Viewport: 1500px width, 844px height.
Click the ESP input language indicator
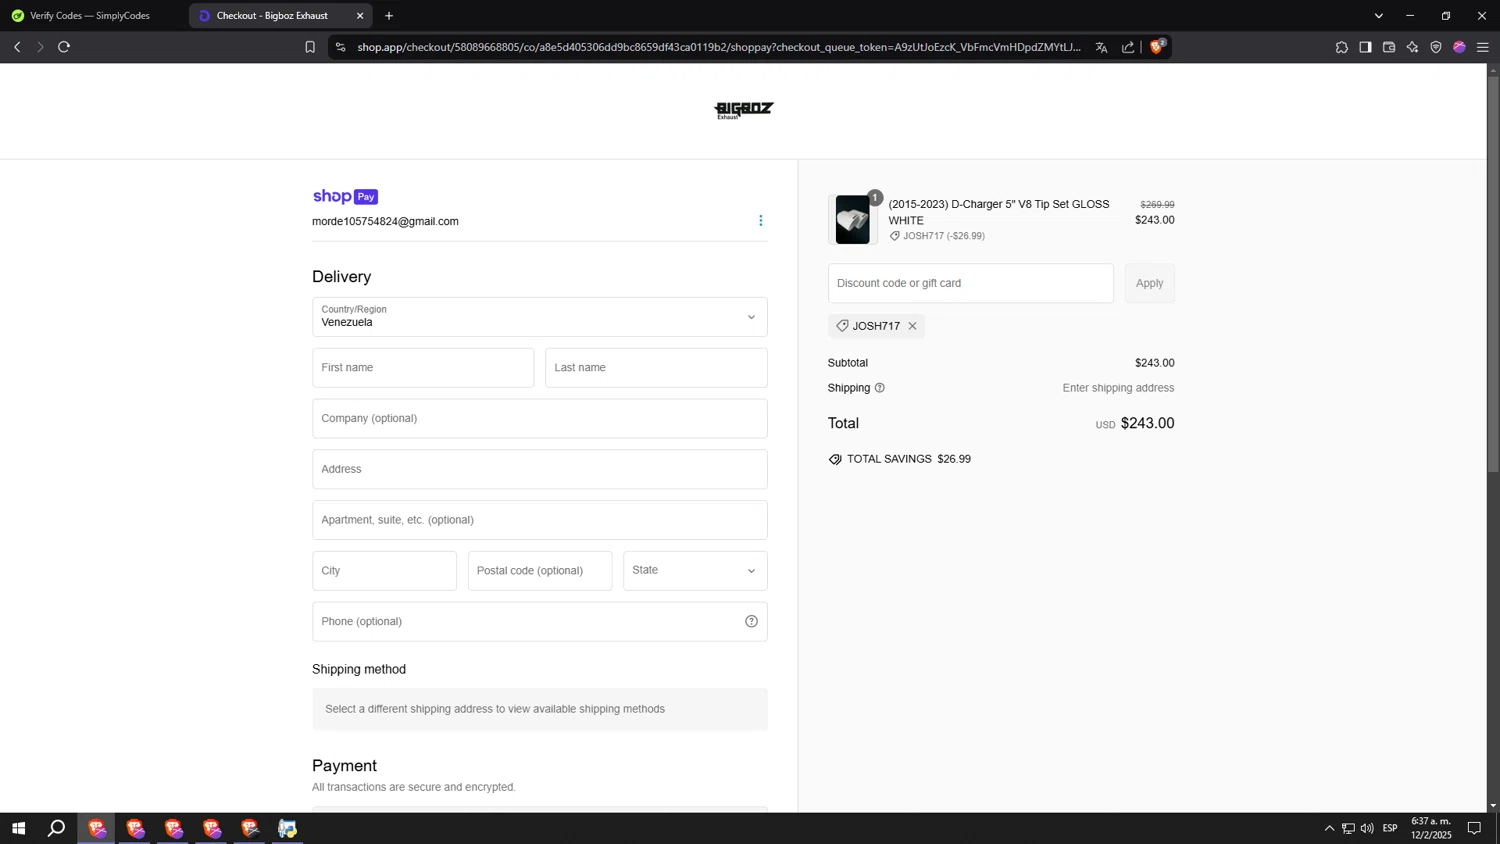click(x=1390, y=828)
